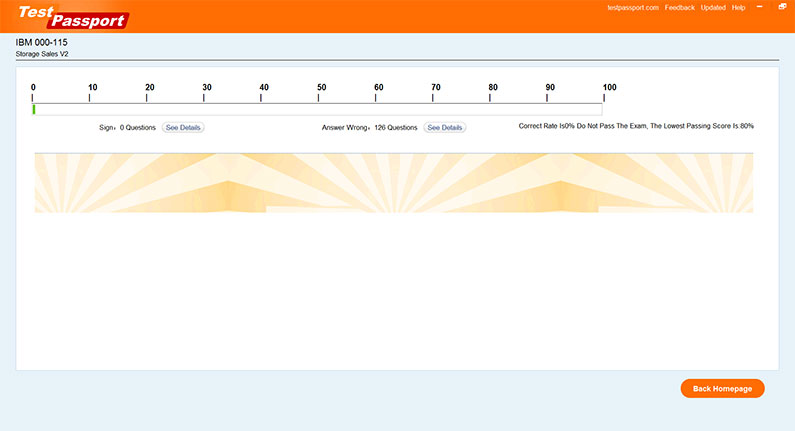Click the sunburst banner image
Image resolution: width=795 pixels, height=431 pixels.
(394, 183)
